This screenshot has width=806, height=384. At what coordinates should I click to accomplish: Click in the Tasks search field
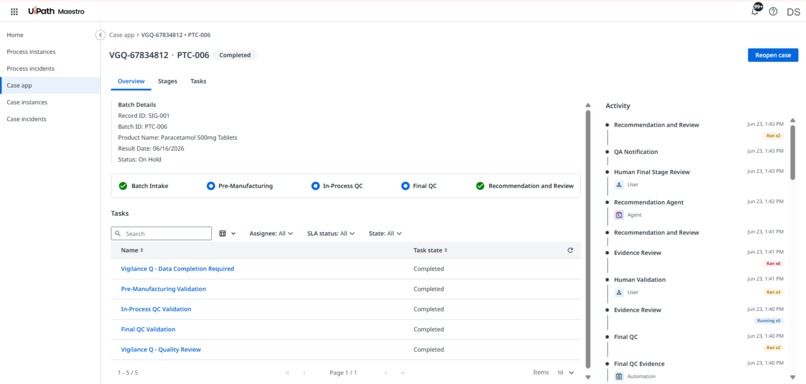[161, 233]
